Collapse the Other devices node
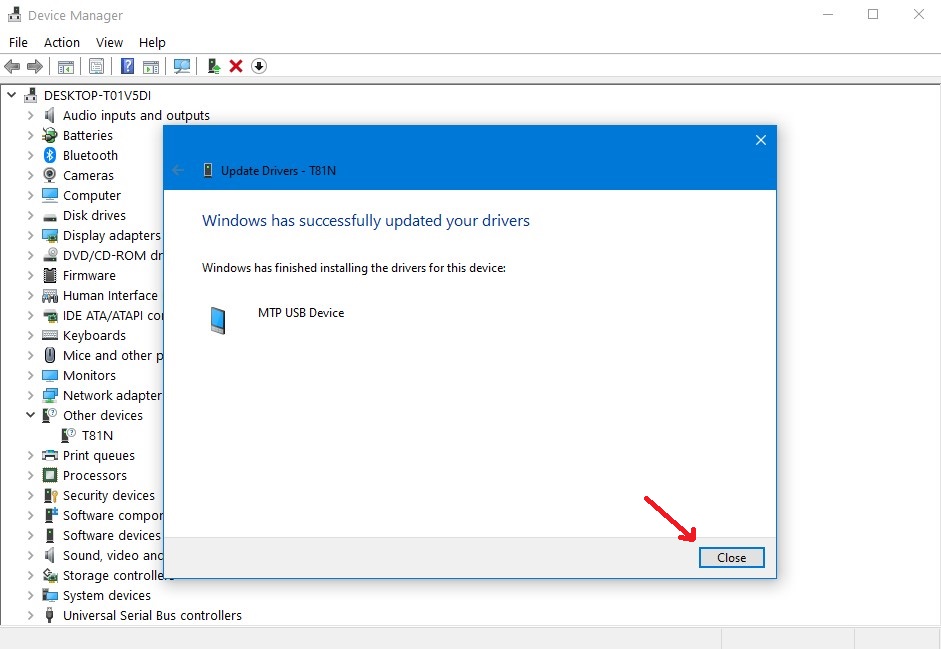941x649 pixels. [31, 415]
